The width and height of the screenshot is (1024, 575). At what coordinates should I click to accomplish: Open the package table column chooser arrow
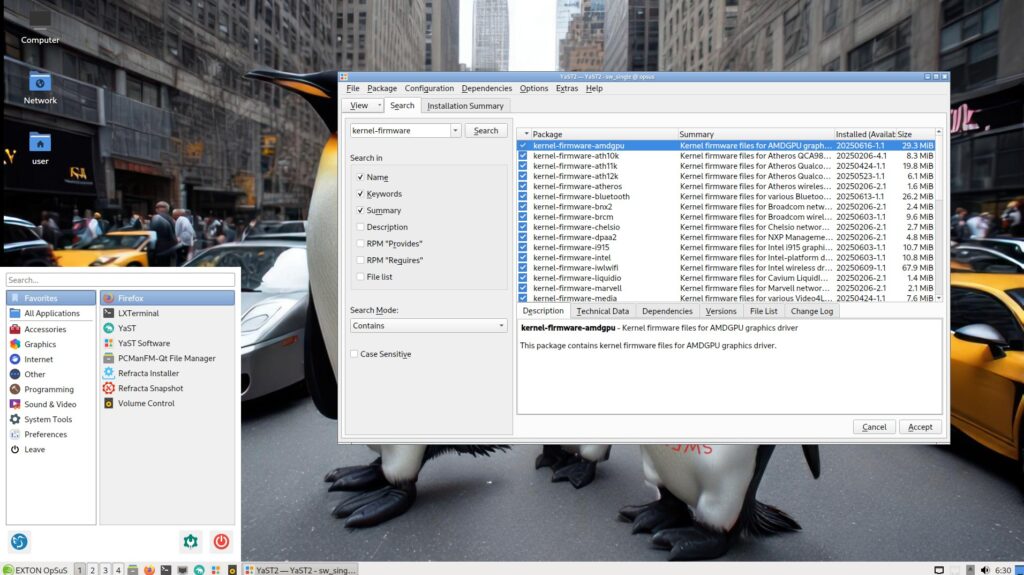point(526,134)
